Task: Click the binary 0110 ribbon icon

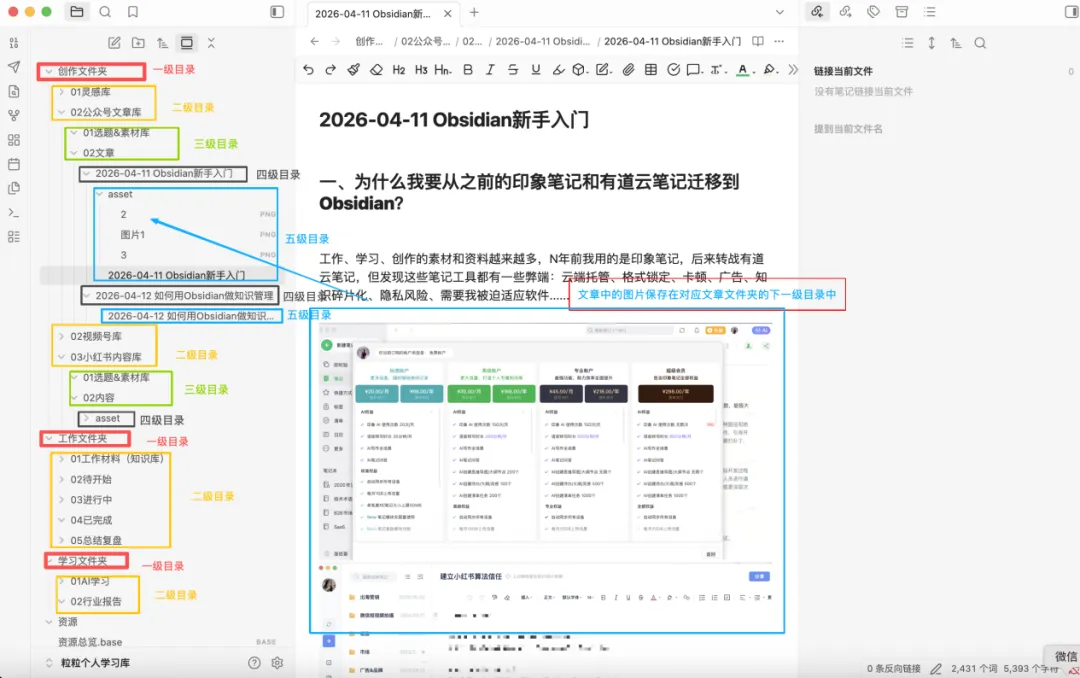Action: tap(14, 43)
